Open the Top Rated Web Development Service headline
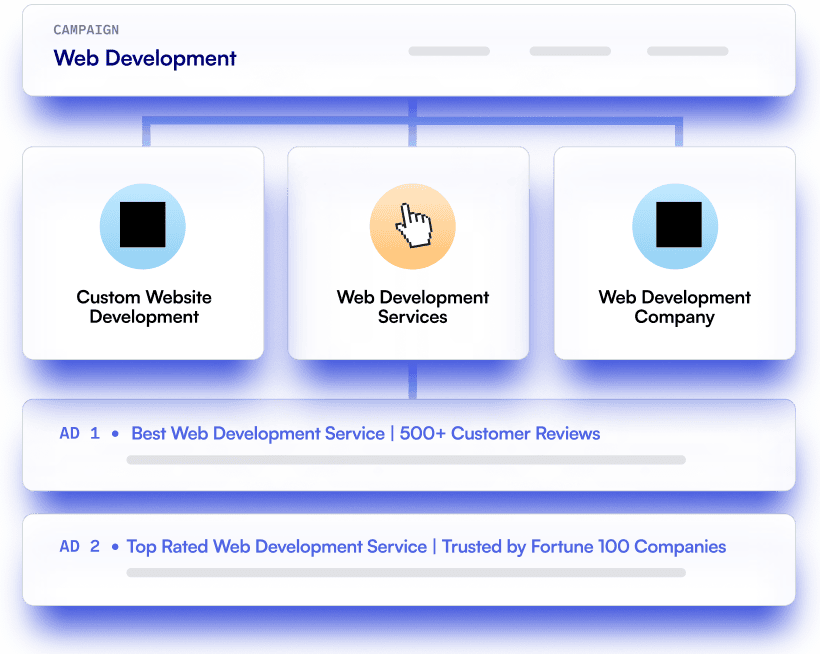Viewport: 820px width, 654px height. pyautogui.click(x=426, y=546)
